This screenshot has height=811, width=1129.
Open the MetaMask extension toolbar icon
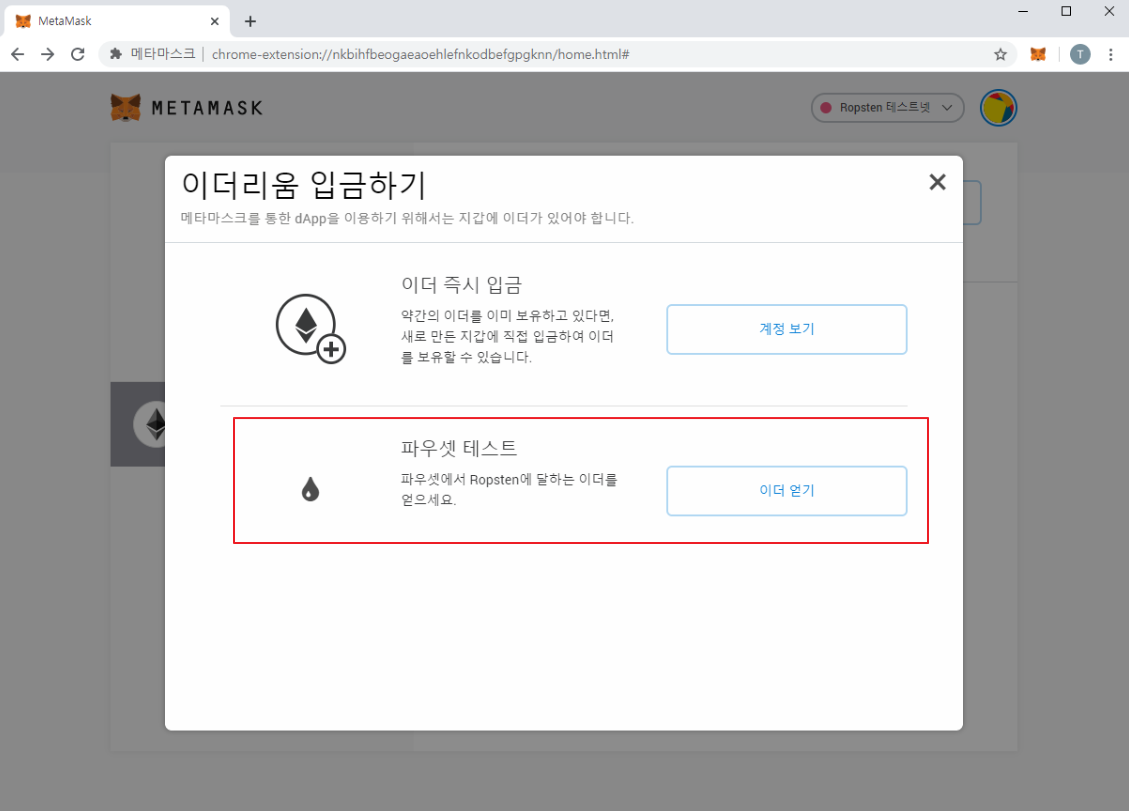(1038, 54)
